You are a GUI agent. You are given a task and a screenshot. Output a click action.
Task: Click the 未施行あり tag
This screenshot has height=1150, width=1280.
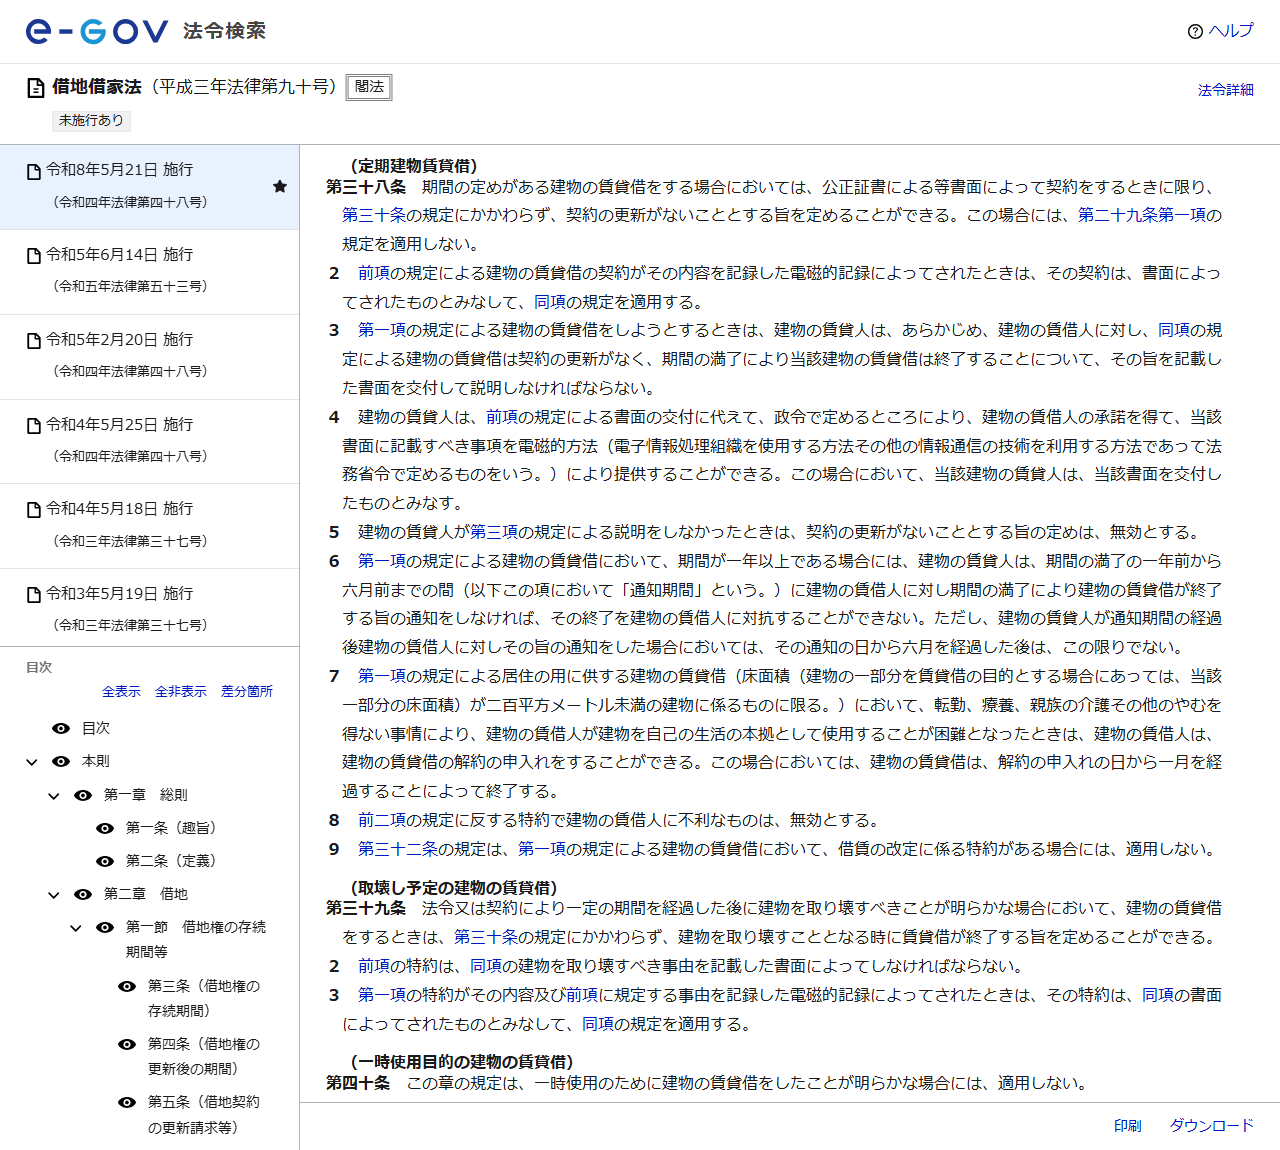(x=91, y=120)
